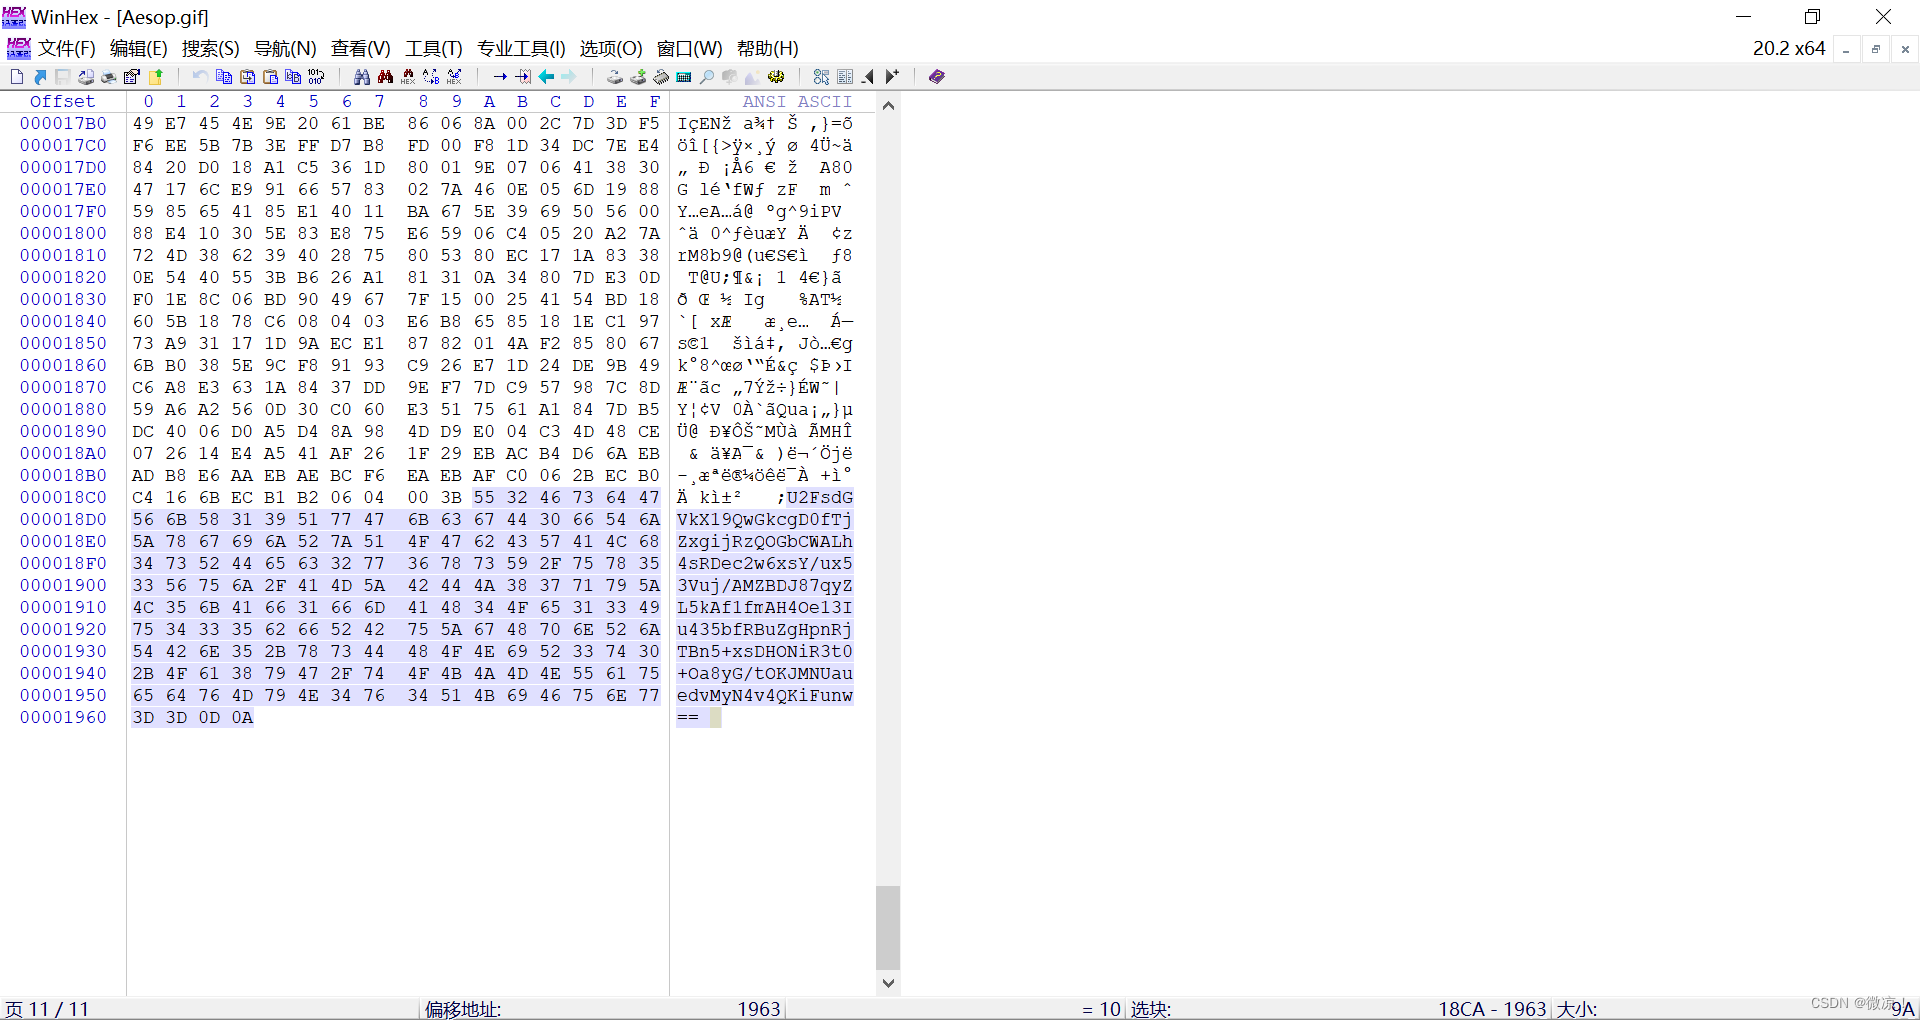Open the 专业工具(I) menu
The image size is (1920, 1020).
[521, 48]
